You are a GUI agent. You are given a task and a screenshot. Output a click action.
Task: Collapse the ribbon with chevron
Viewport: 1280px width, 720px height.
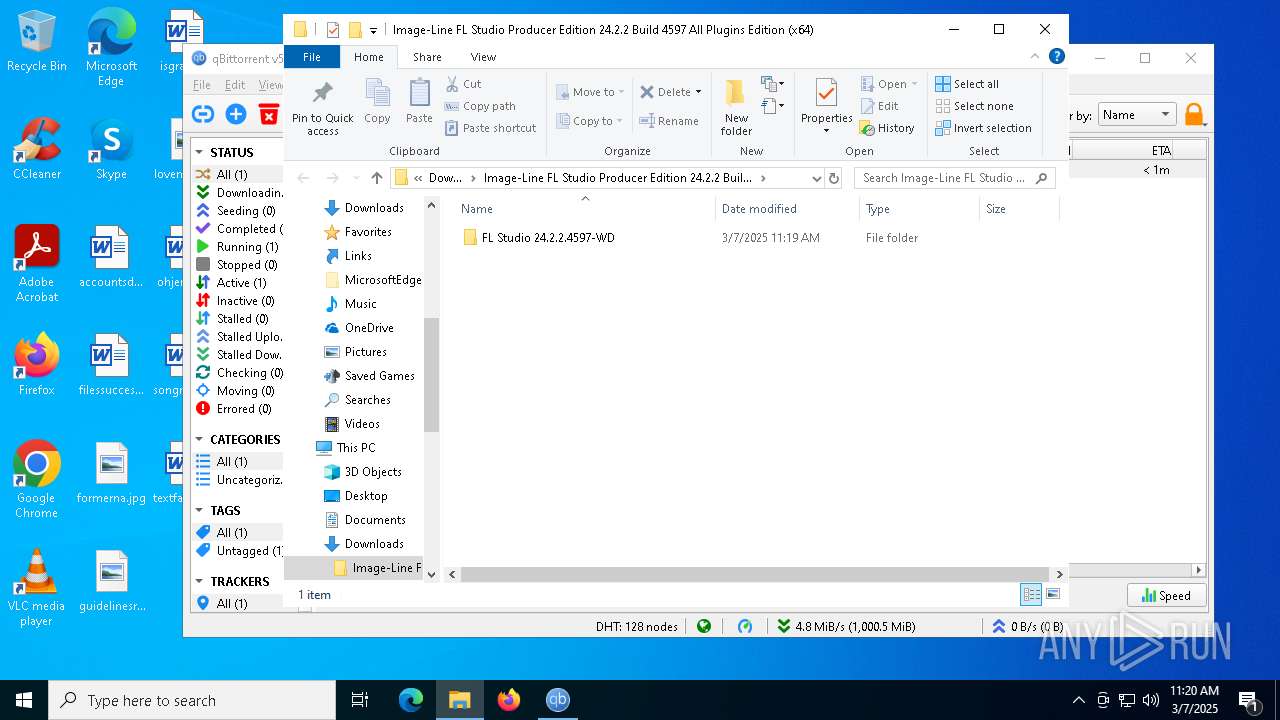tap(1035, 57)
